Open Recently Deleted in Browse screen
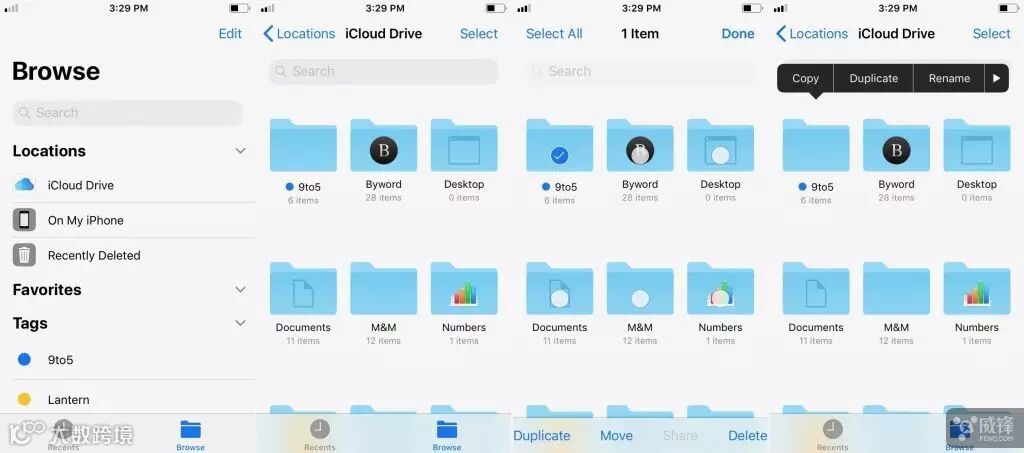The image size is (1024, 453). click(127, 255)
